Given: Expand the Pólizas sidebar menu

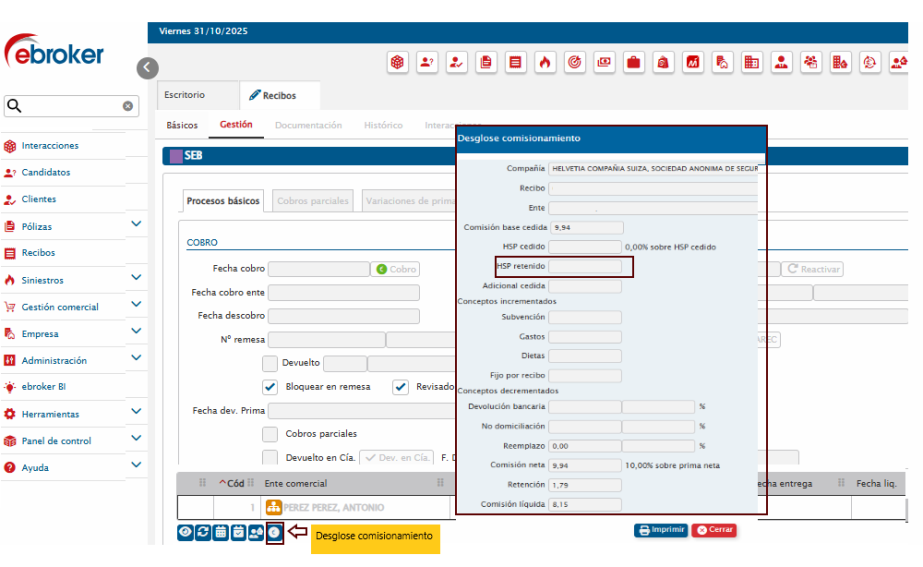Looking at the screenshot, I should click(136, 225).
